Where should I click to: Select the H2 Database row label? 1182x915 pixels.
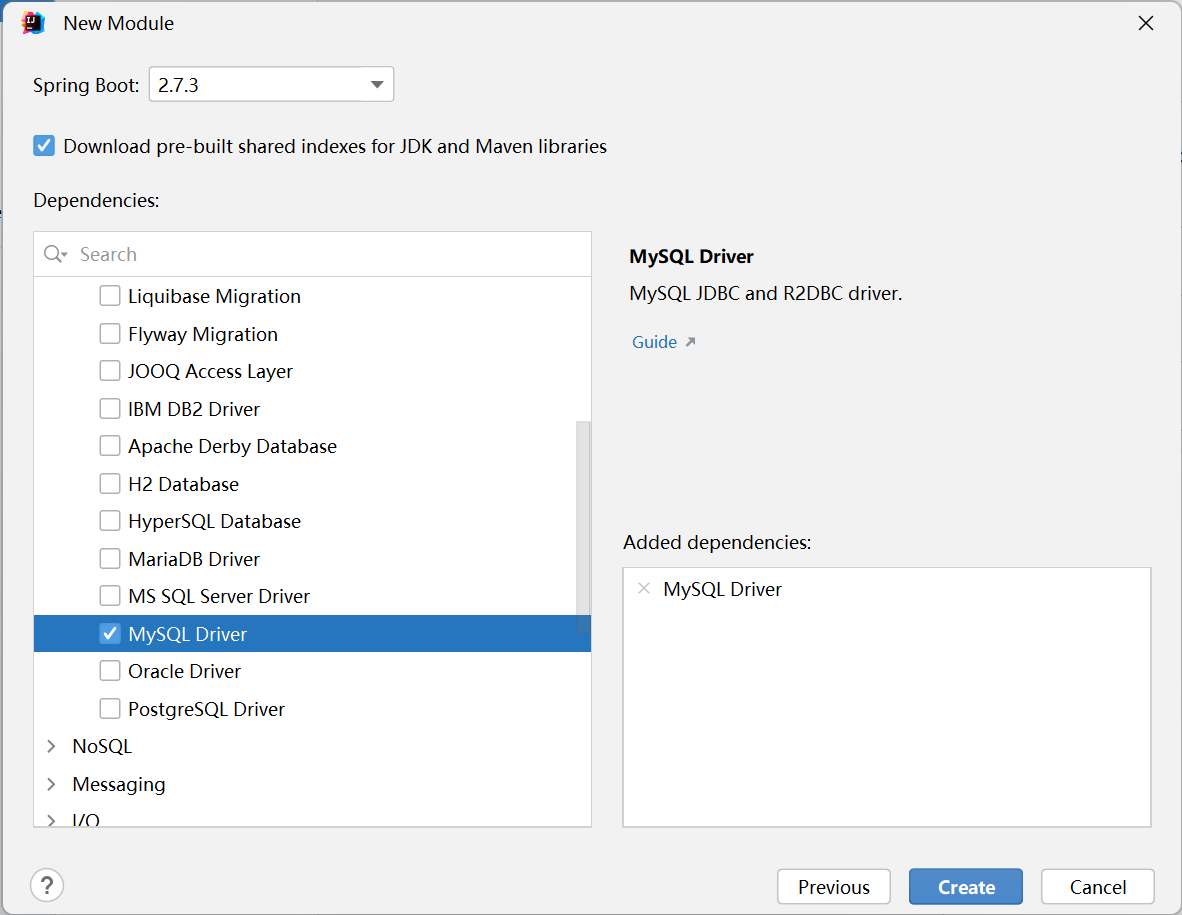[x=183, y=484]
